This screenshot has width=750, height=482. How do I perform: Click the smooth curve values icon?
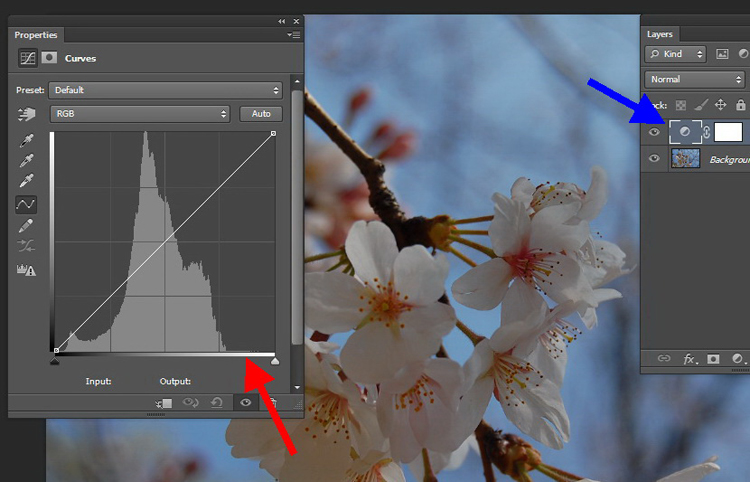coord(26,246)
